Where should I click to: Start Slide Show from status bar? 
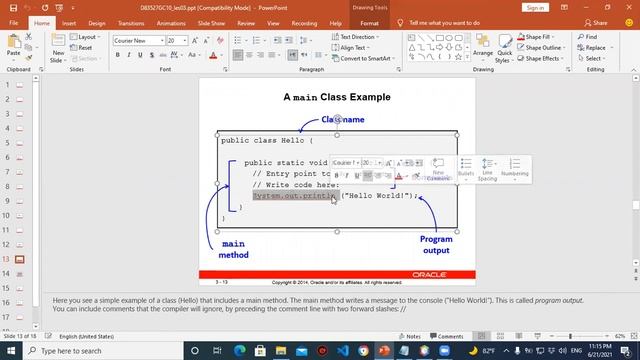[538, 336]
